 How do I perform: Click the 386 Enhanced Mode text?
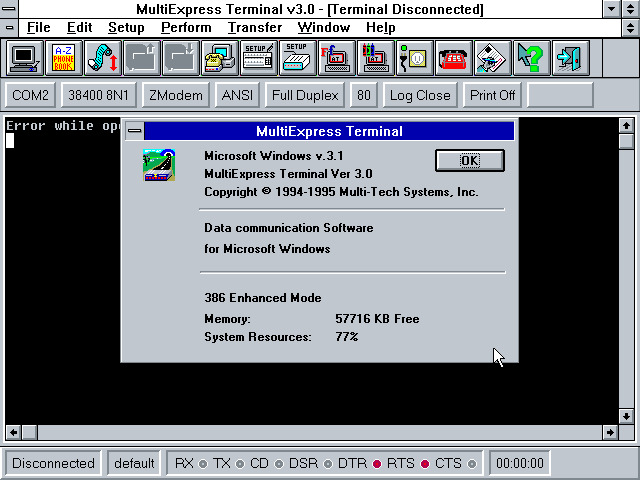(x=263, y=298)
